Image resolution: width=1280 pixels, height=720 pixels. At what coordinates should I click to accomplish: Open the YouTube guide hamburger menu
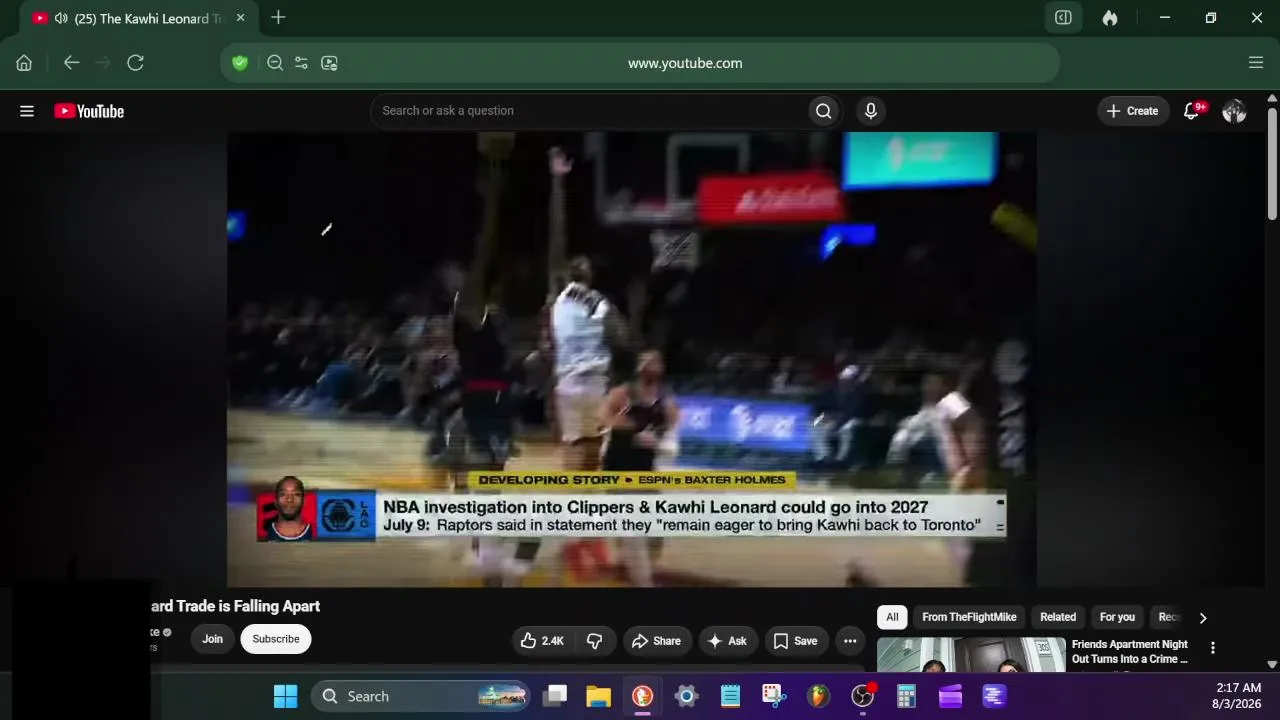point(27,111)
